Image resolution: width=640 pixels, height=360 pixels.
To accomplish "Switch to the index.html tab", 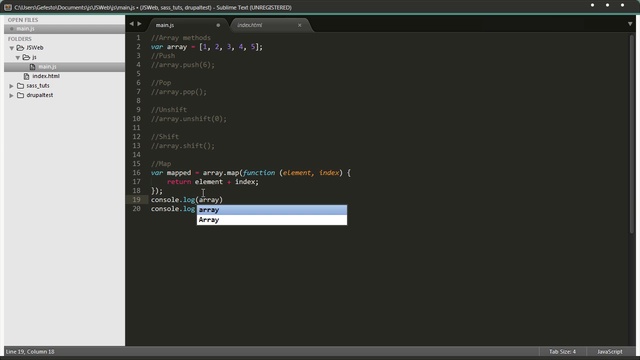I will pos(249,25).
